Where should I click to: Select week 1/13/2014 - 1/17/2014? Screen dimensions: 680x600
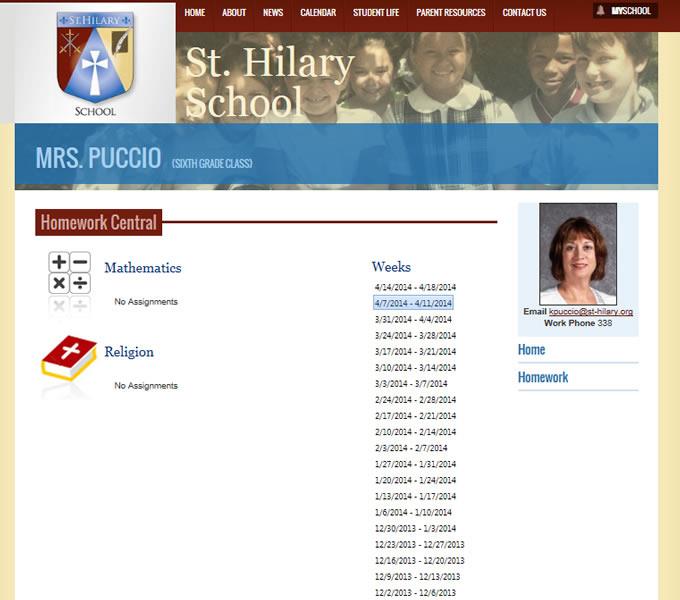point(415,496)
